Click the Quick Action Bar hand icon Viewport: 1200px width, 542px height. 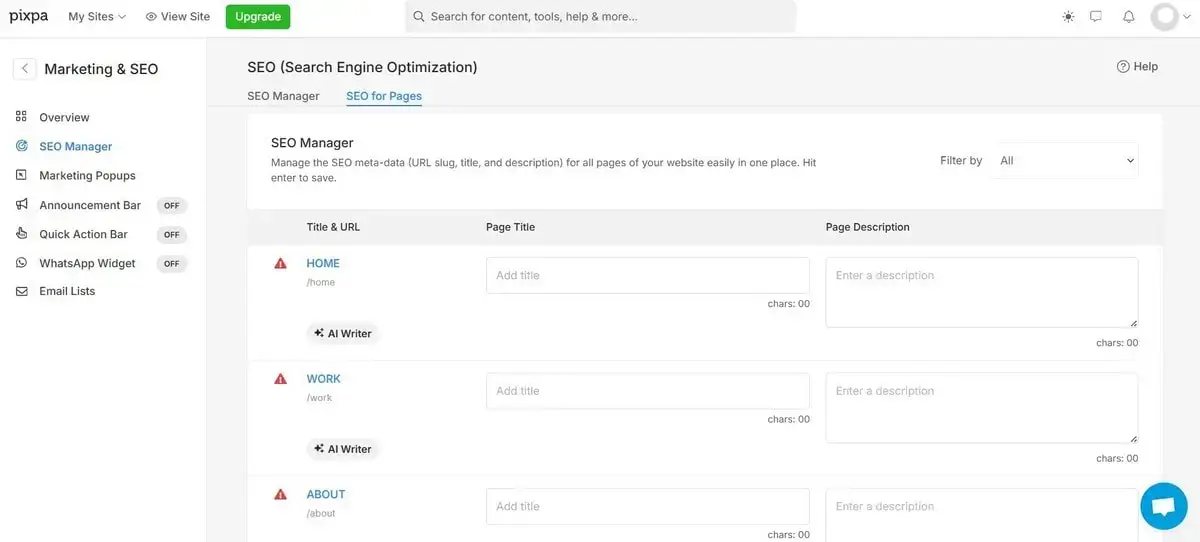[x=21, y=234]
